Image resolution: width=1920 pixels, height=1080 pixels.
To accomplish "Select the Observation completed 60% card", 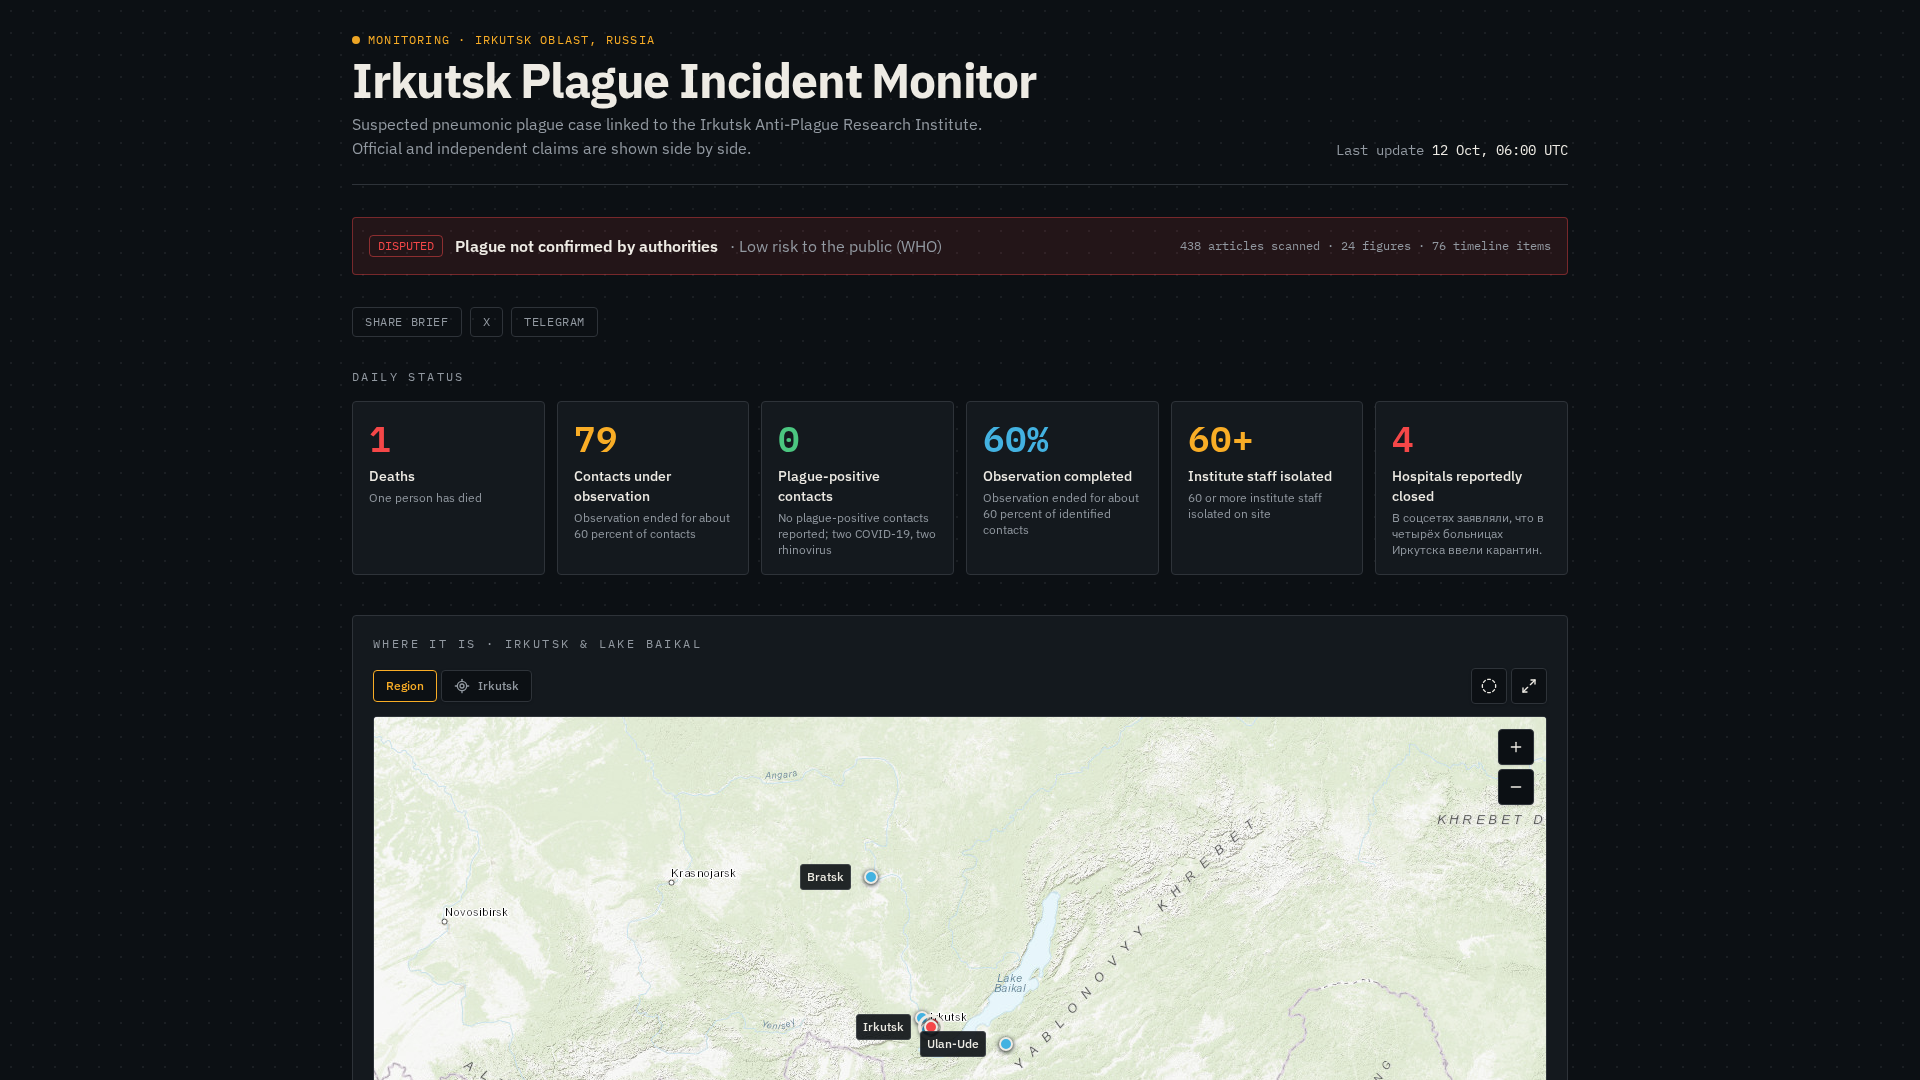I will point(1062,488).
